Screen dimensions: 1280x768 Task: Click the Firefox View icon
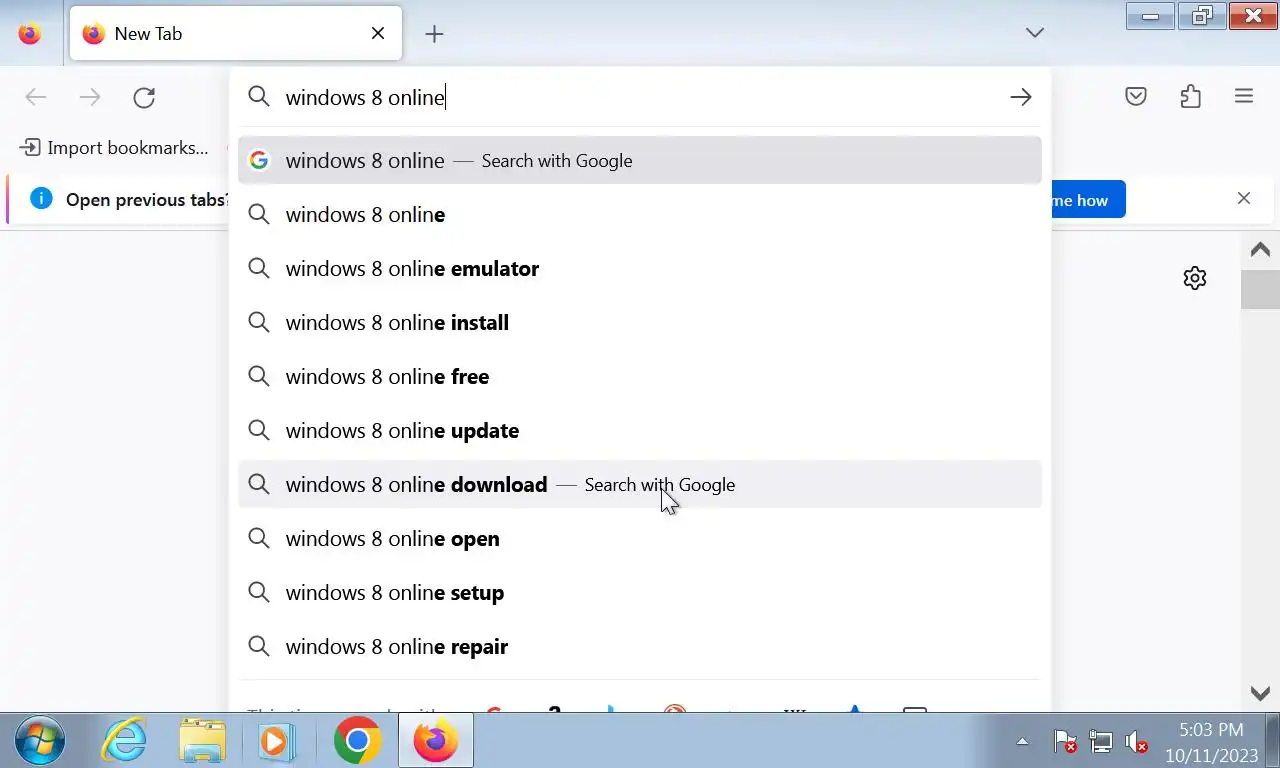[30, 34]
